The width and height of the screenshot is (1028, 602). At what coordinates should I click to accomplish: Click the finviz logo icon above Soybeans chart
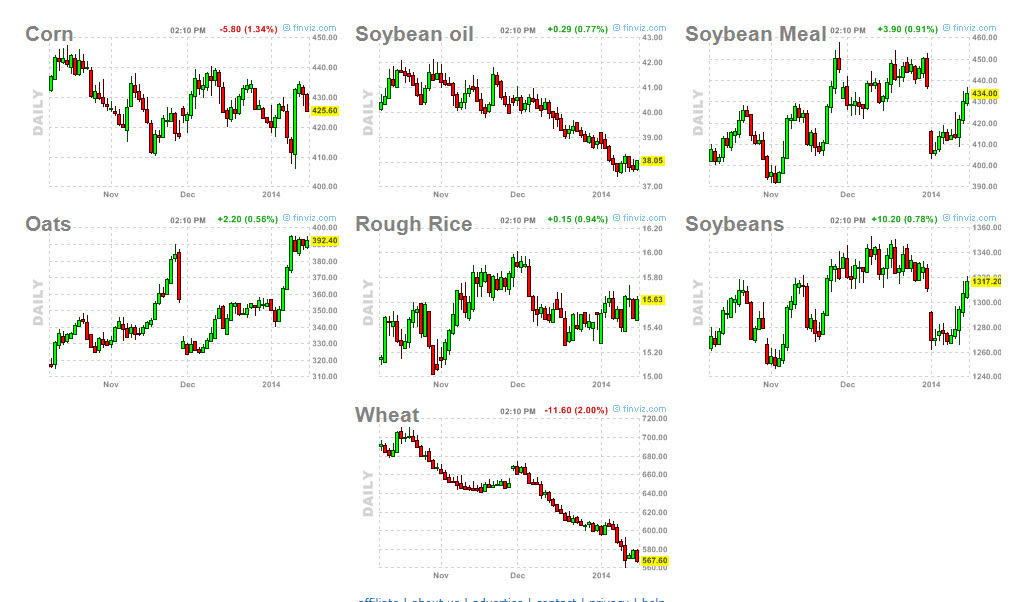point(946,218)
